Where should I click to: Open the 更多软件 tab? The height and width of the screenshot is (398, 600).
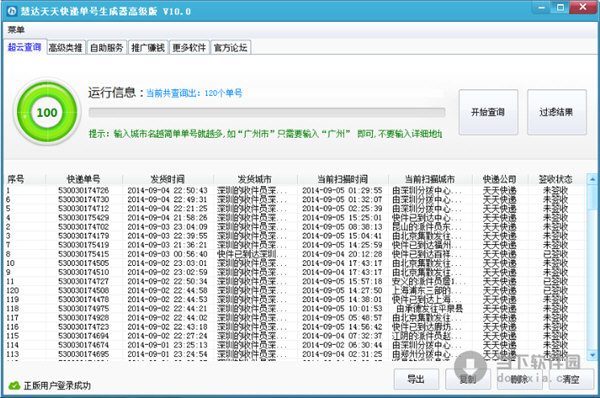(189, 48)
